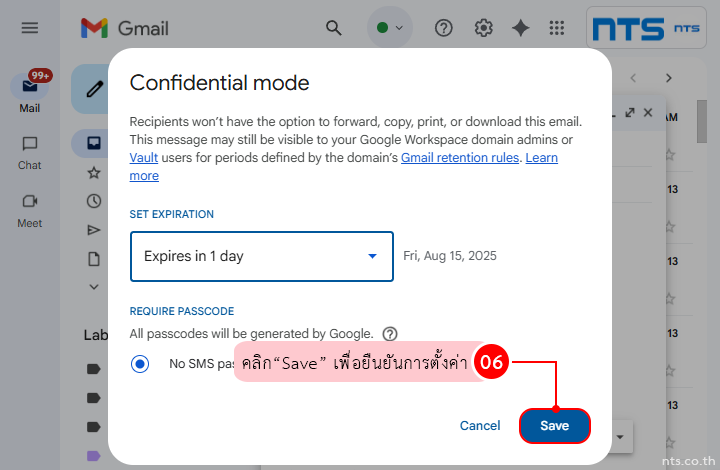The image size is (720, 470).
Task: Click the search magnifier icon
Action: [334, 28]
